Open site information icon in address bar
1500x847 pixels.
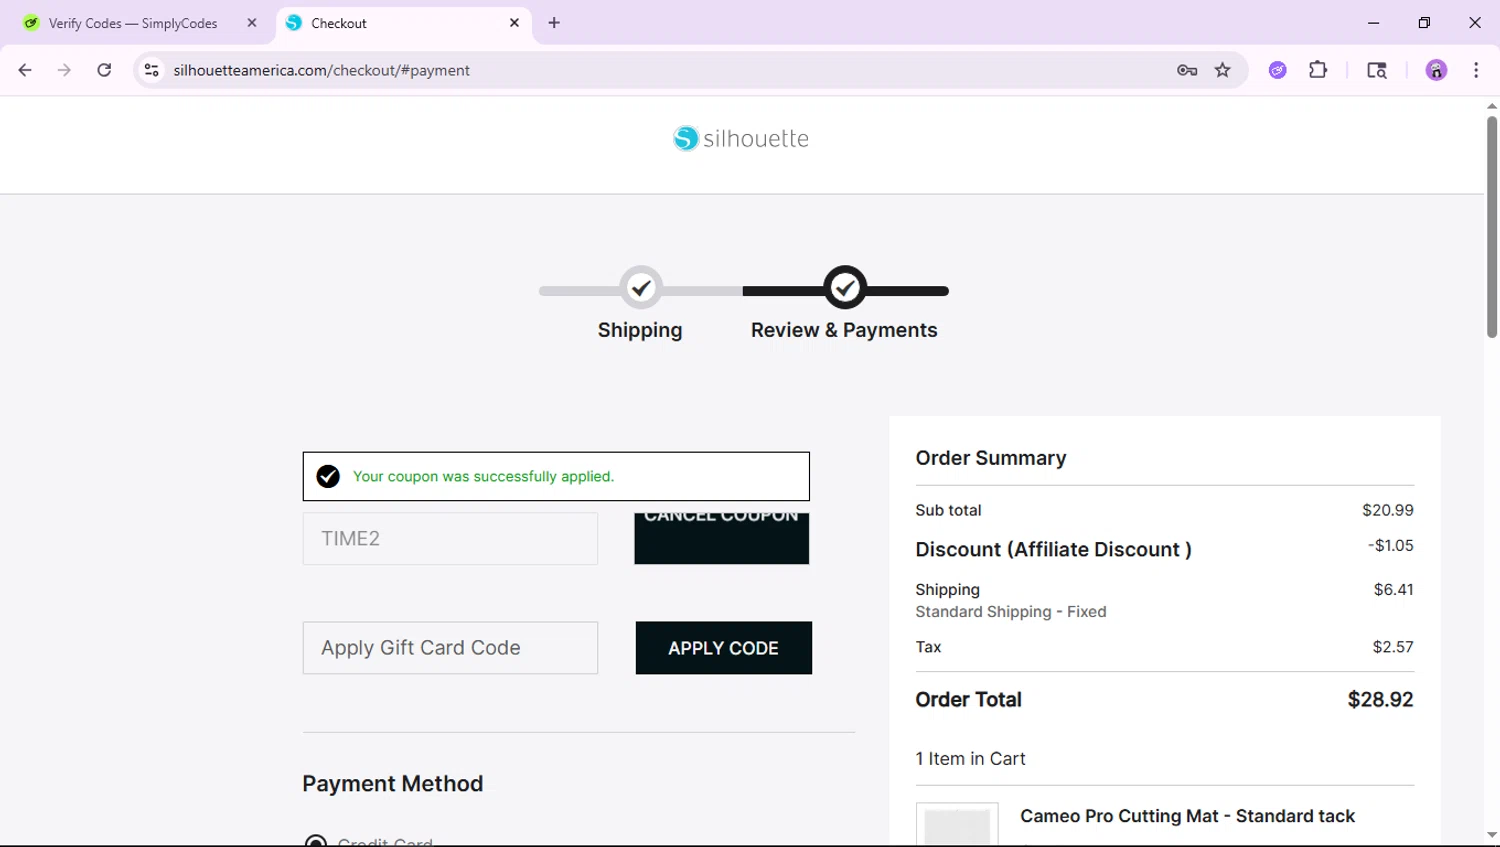(x=151, y=70)
